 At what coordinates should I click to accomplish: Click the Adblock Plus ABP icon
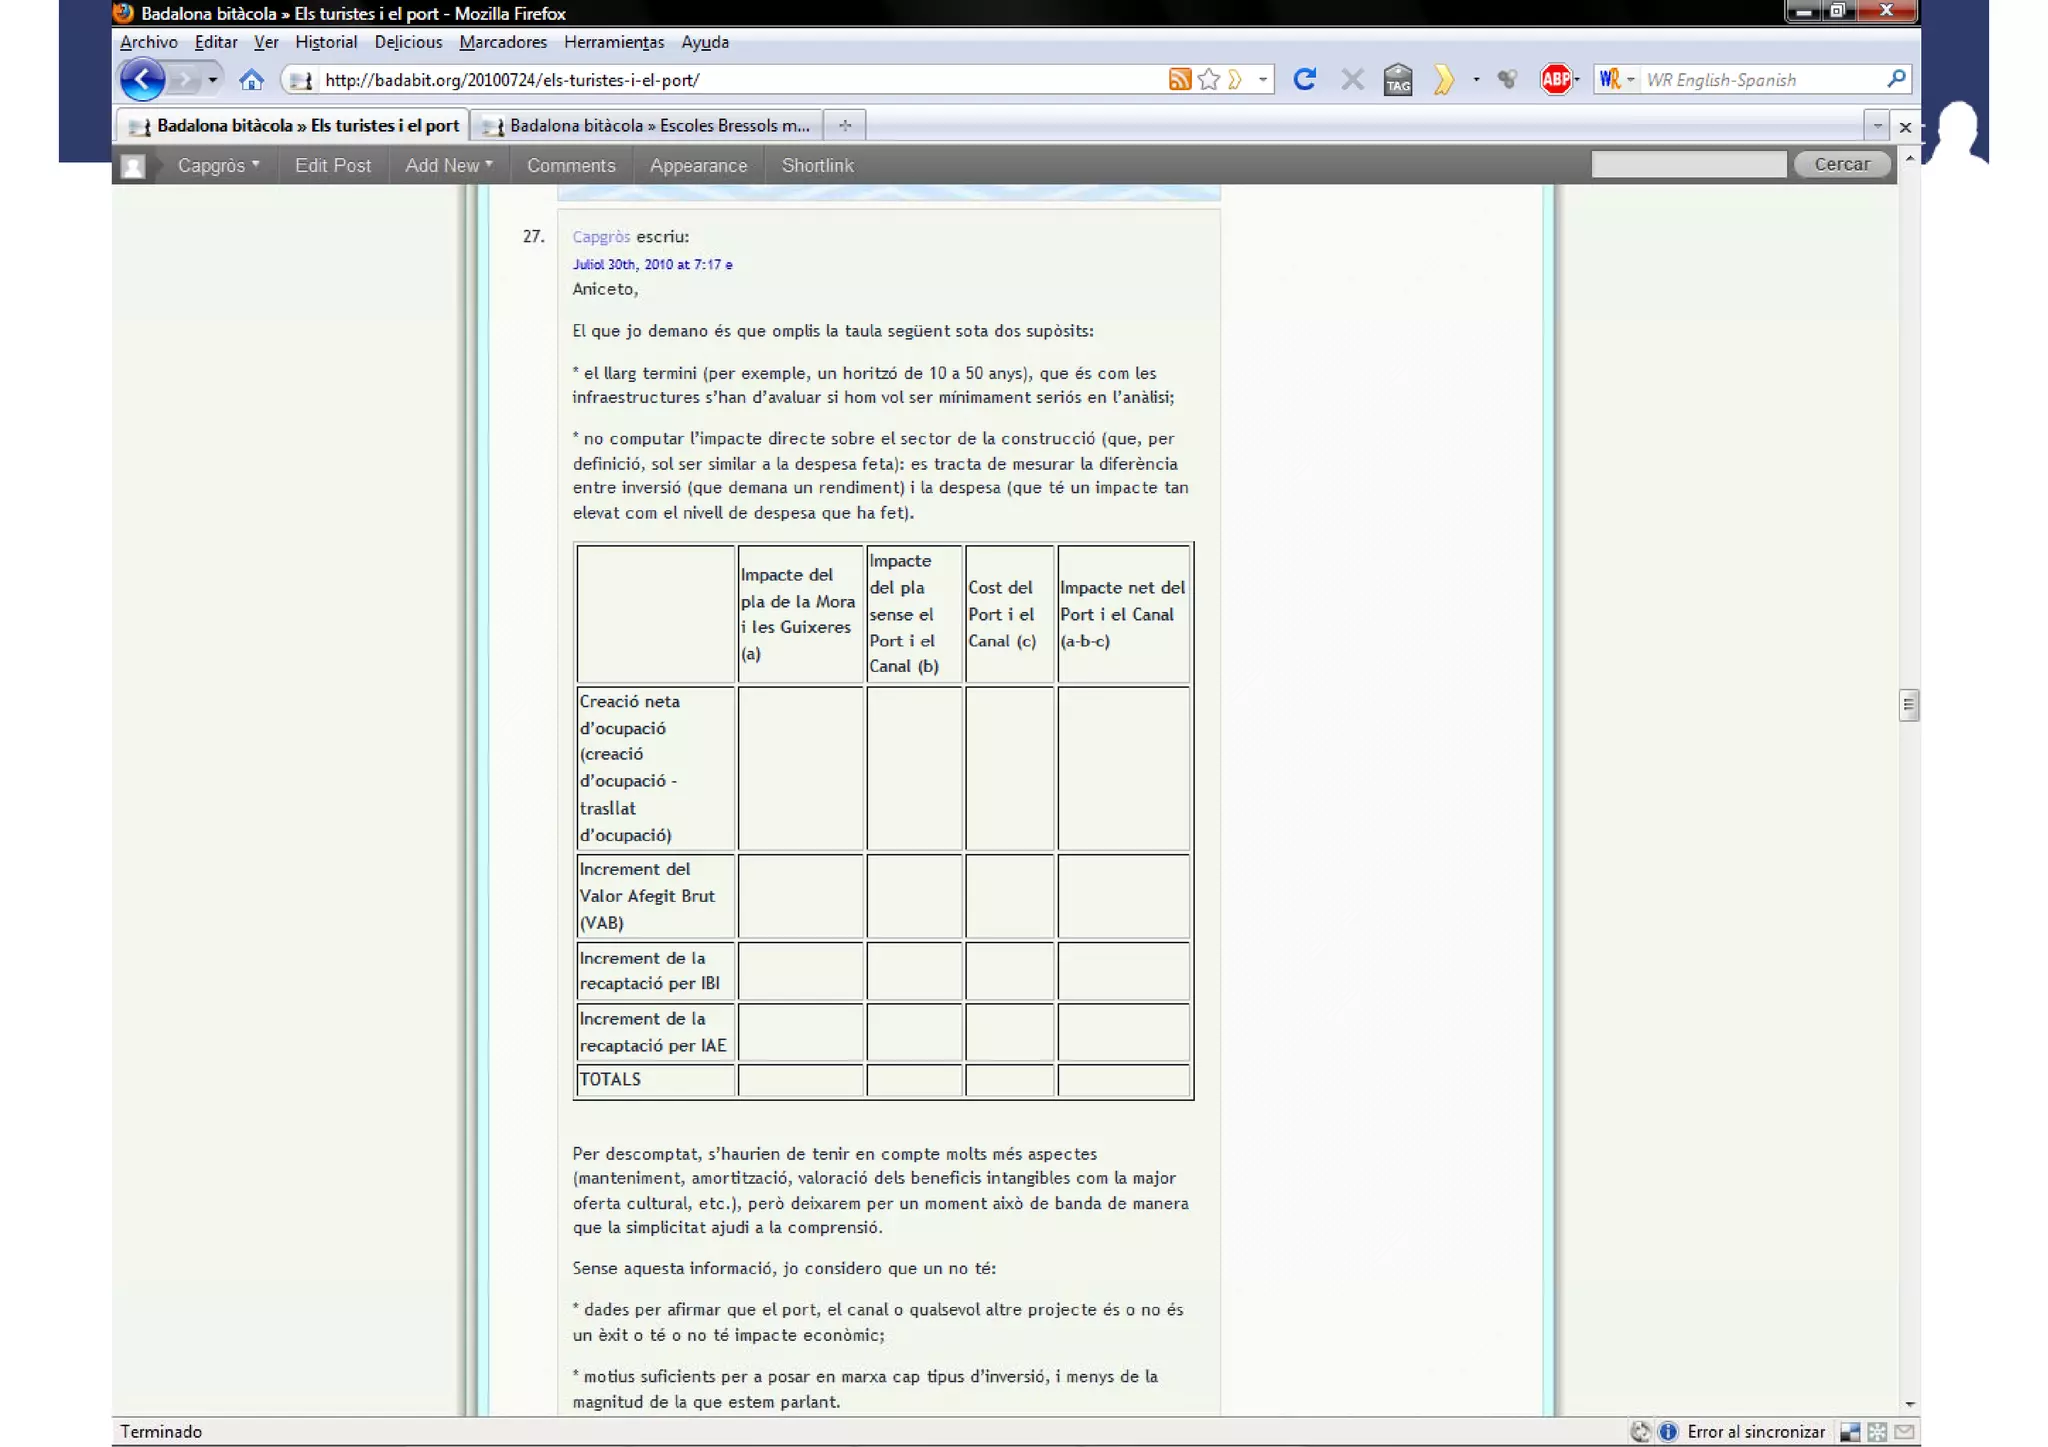point(1555,80)
